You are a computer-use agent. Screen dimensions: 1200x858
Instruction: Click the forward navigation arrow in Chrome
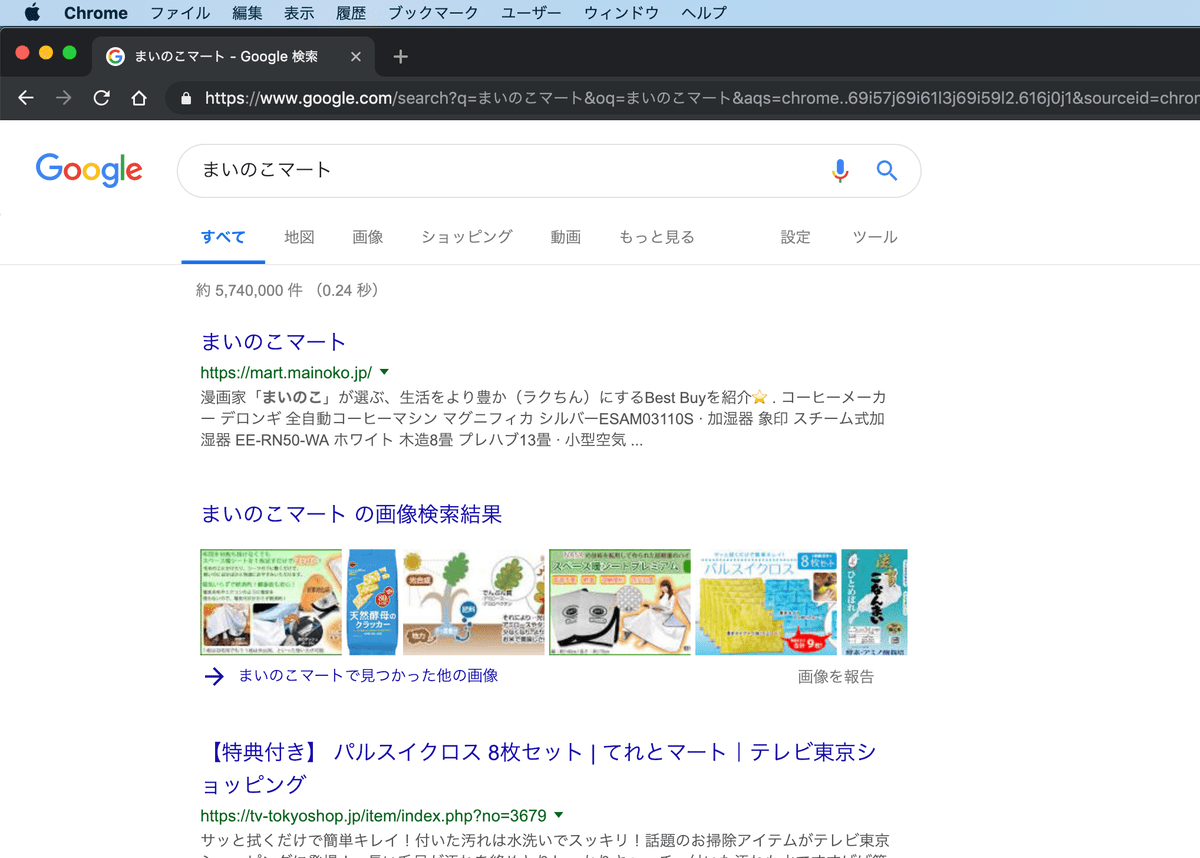click(x=63, y=99)
